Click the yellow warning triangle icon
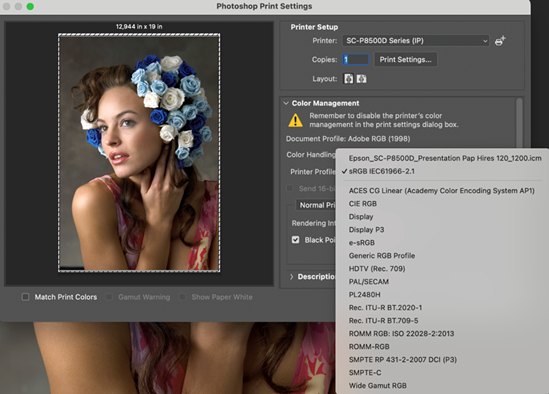 [296, 120]
